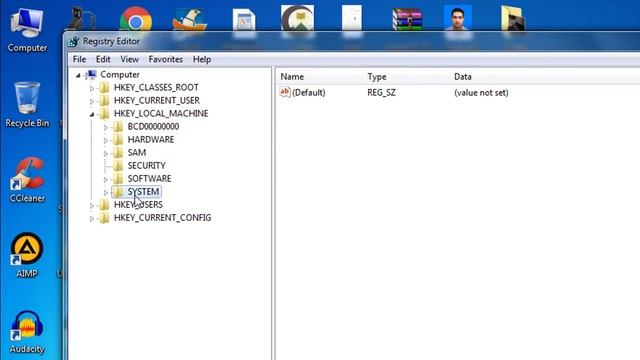Collapse the HKEY_LOCAL_MACHINE key
The width and height of the screenshot is (640, 360).
coord(92,114)
